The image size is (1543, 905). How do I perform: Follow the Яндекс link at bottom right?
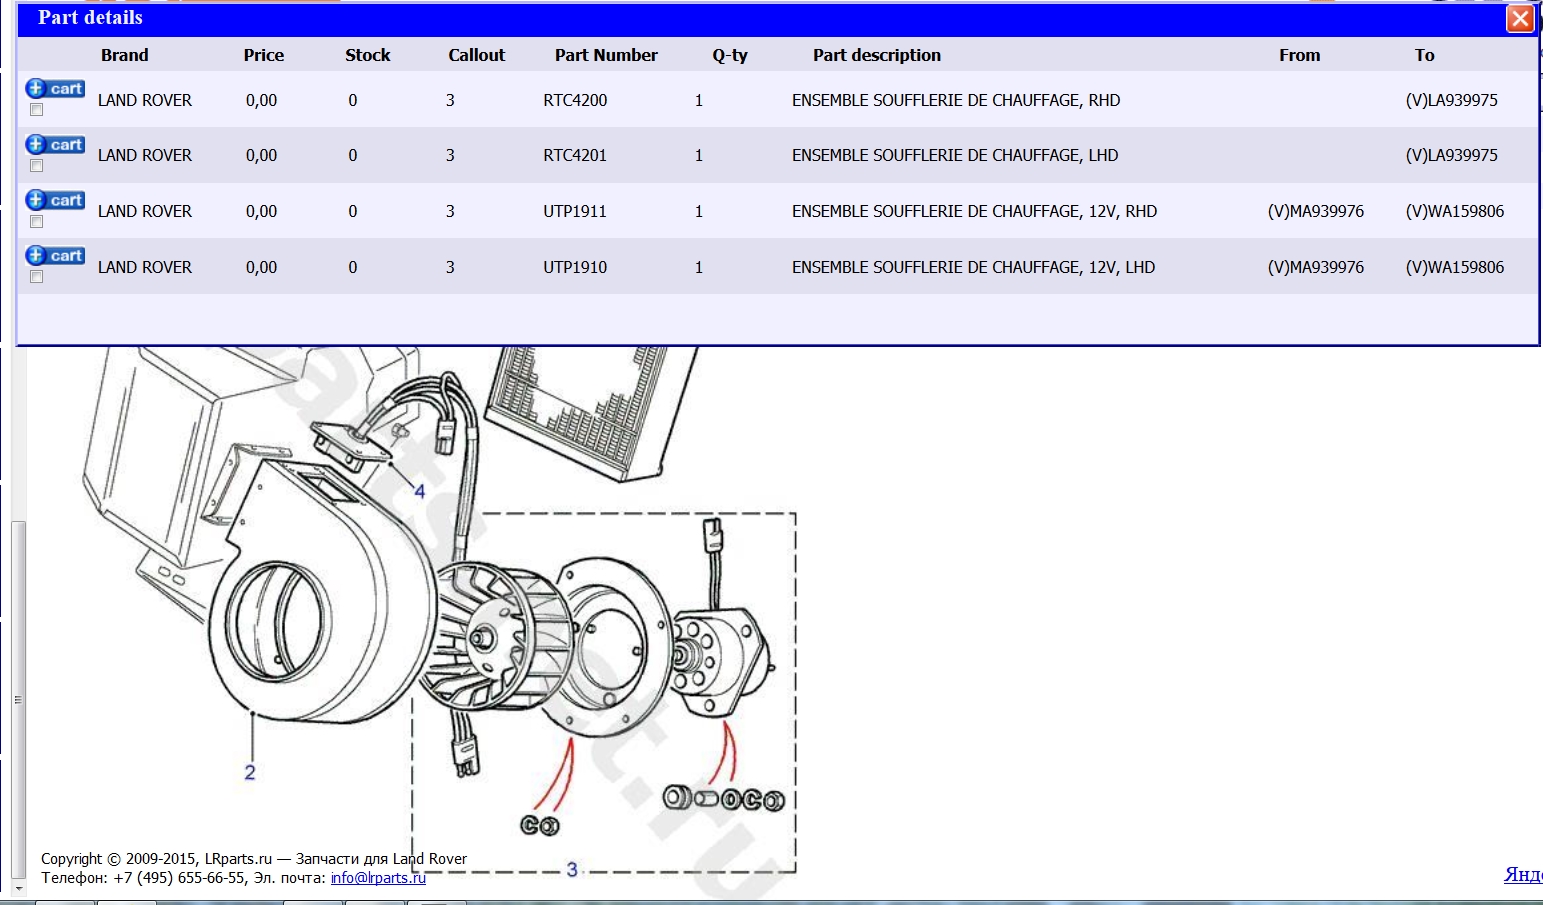1522,875
